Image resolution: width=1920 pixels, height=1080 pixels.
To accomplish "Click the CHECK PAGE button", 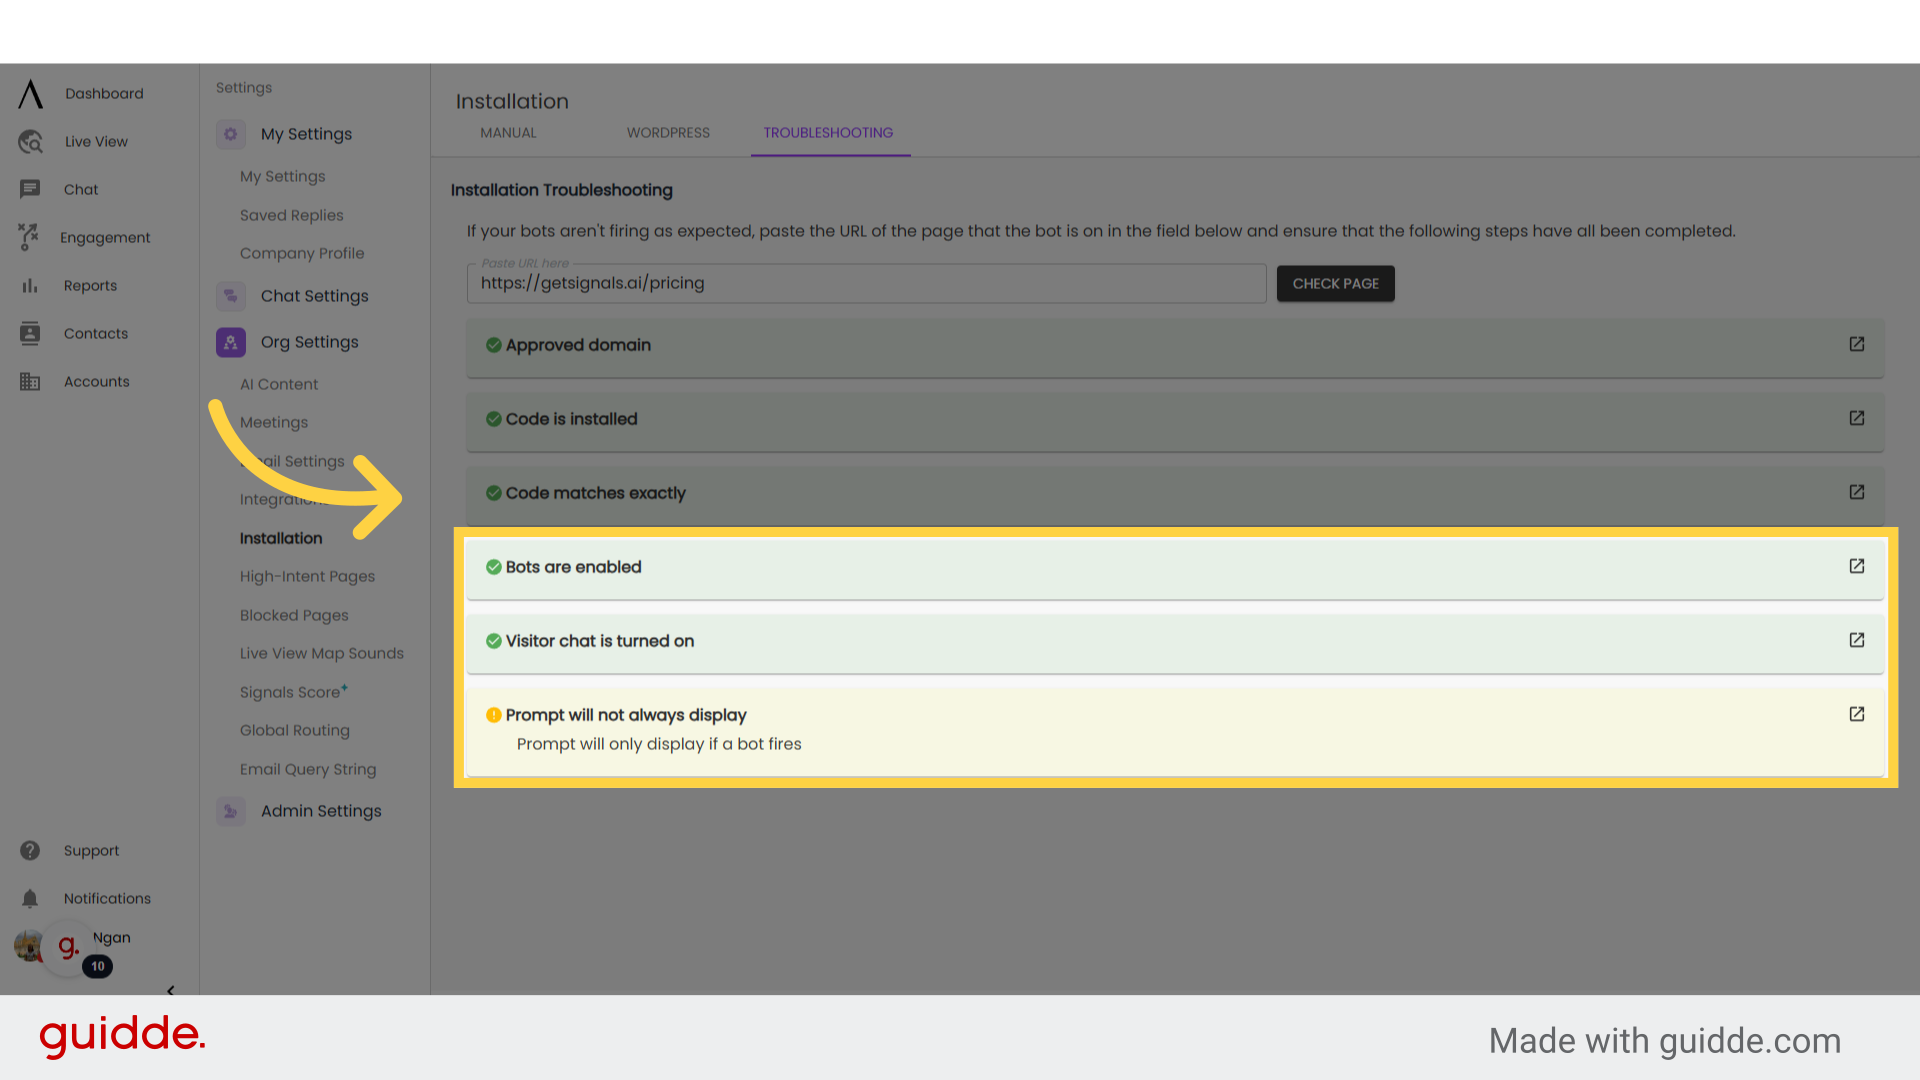I will (x=1335, y=284).
